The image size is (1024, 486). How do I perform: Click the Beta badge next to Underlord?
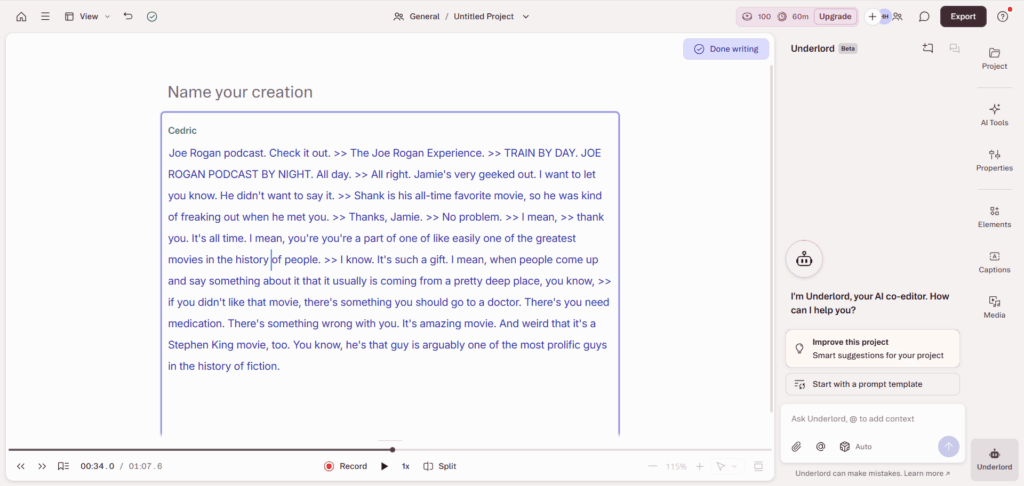coord(848,48)
